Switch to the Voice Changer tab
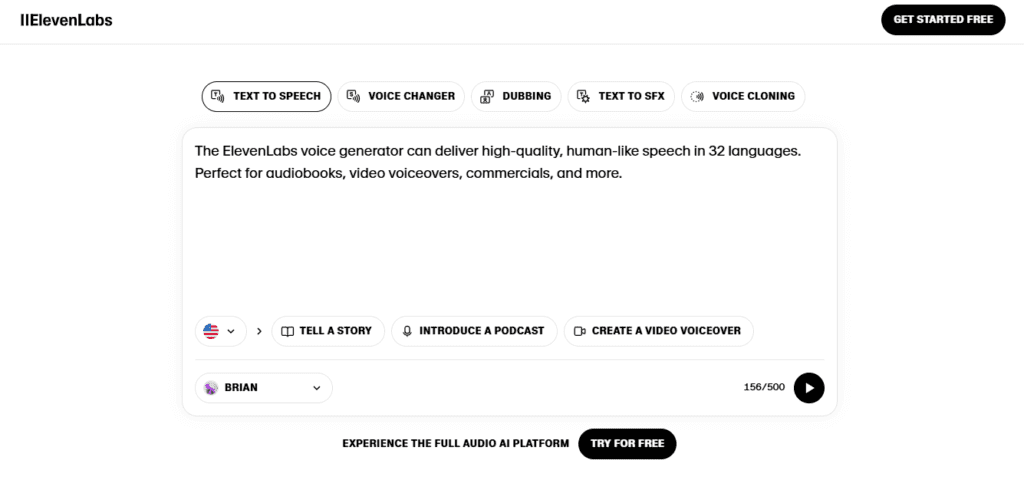Image resolution: width=1024 pixels, height=480 pixels. coord(400,96)
